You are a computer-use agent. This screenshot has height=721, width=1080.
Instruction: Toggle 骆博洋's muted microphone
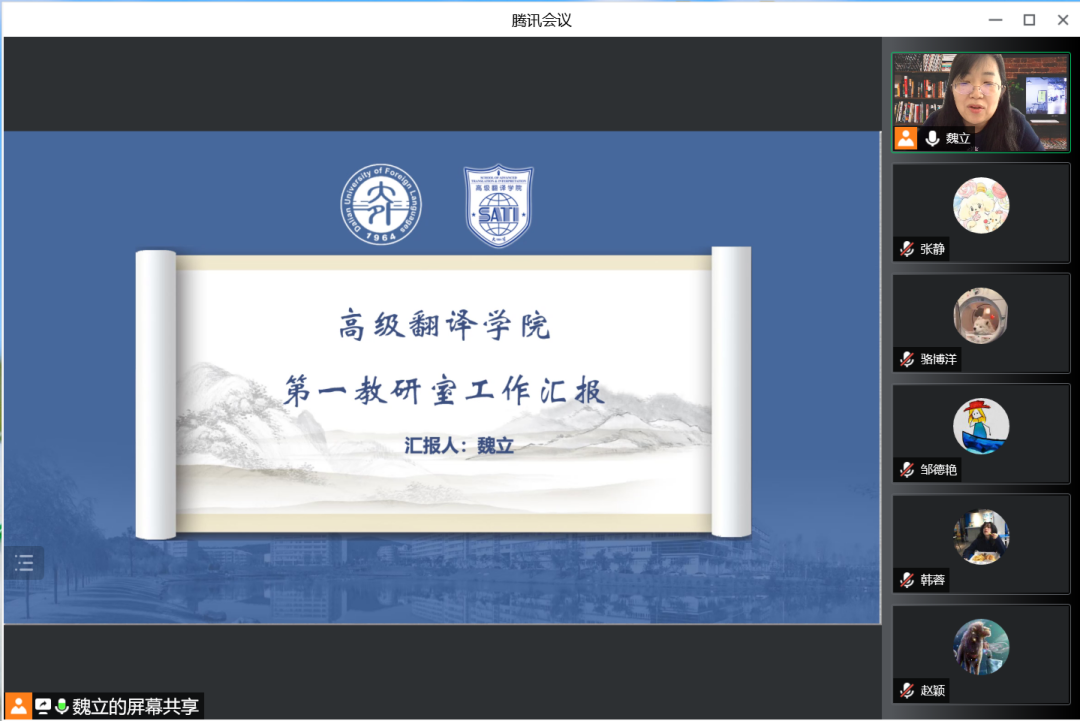(906, 359)
